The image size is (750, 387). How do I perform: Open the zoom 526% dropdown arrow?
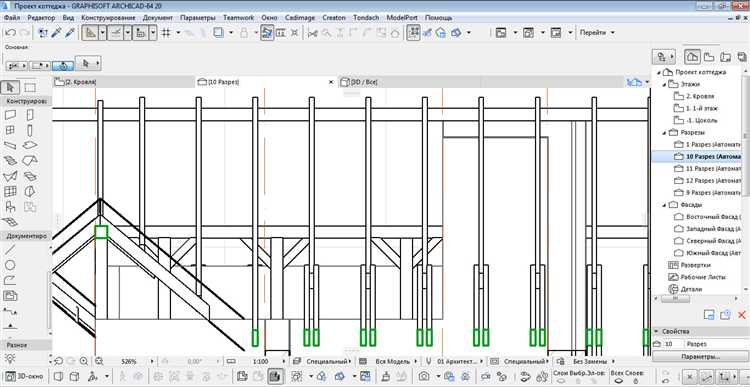[153, 361]
